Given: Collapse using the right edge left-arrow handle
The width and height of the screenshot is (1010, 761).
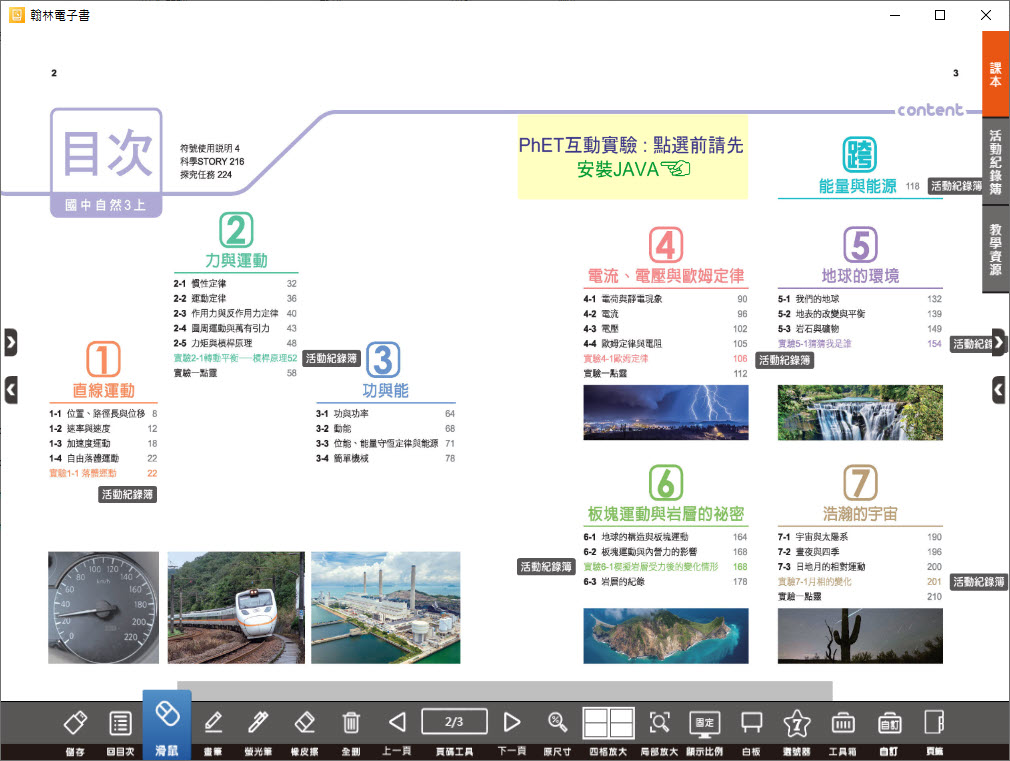Looking at the screenshot, I should tap(999, 389).
